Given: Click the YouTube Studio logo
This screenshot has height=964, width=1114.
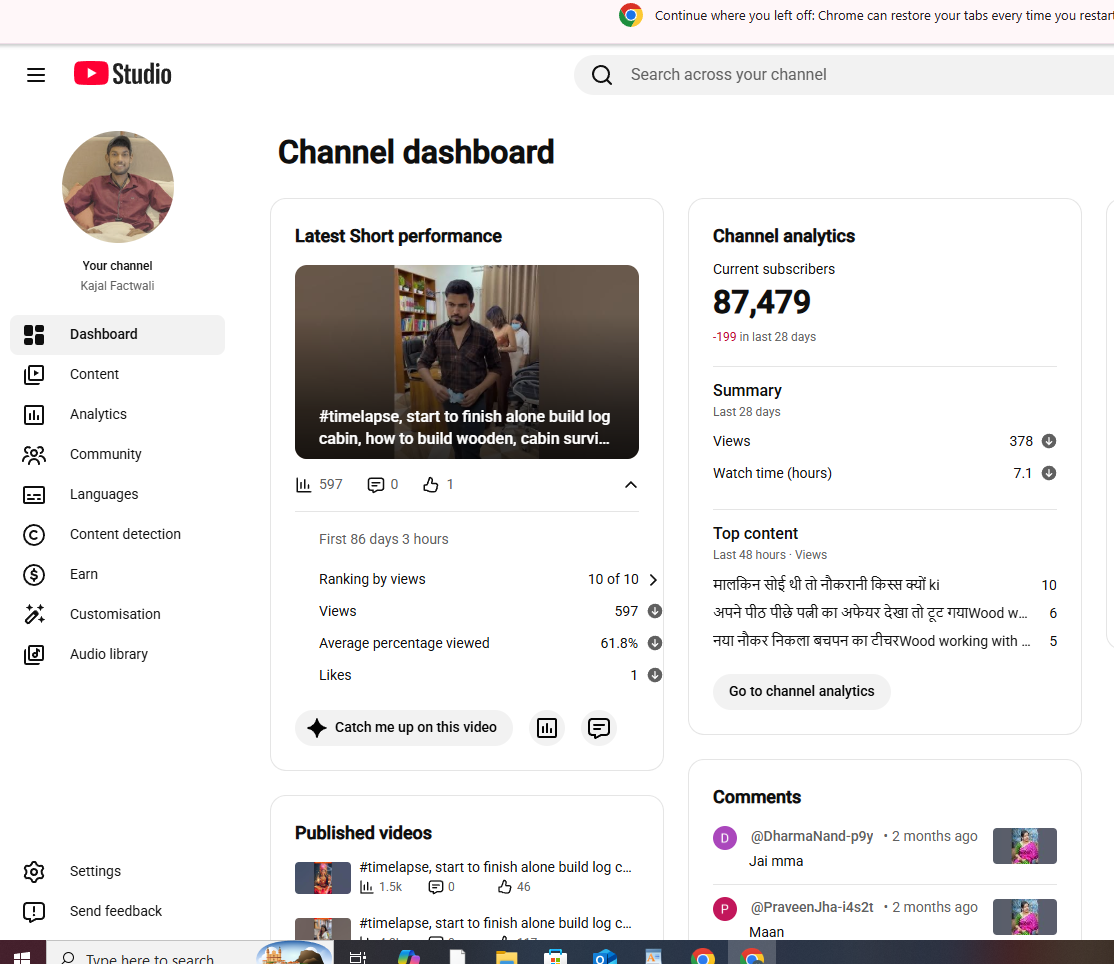Looking at the screenshot, I should [x=122, y=74].
